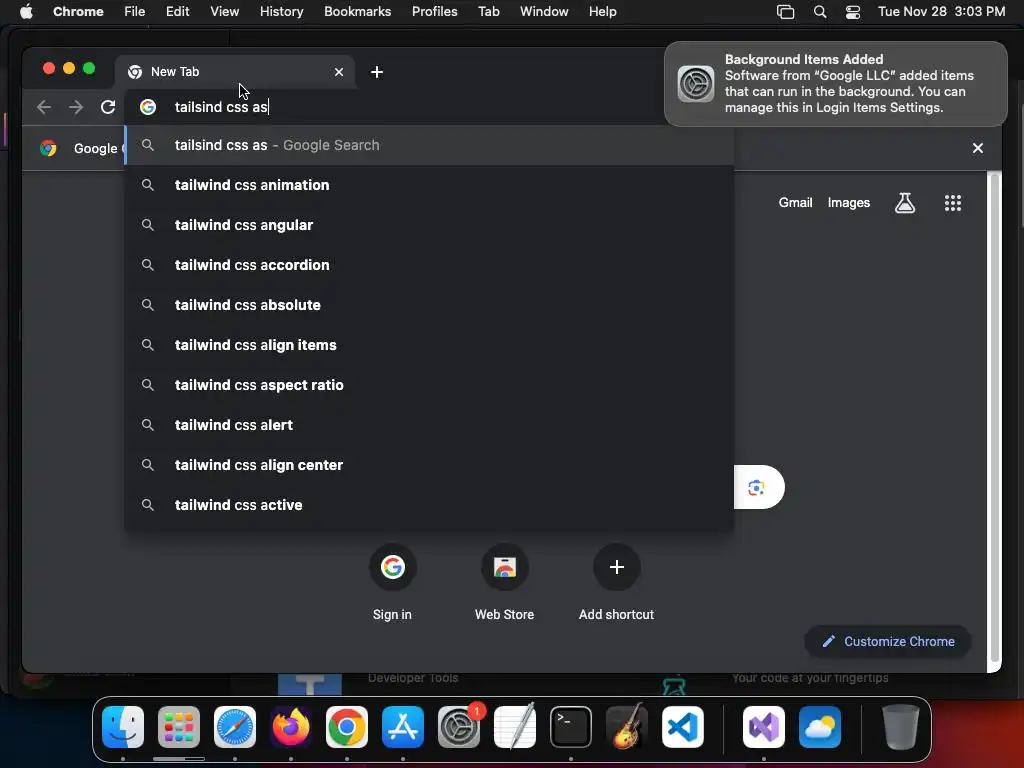Choose suggestion 'tailwind css angular'
Image resolution: width=1024 pixels, height=768 pixels.
430,225
